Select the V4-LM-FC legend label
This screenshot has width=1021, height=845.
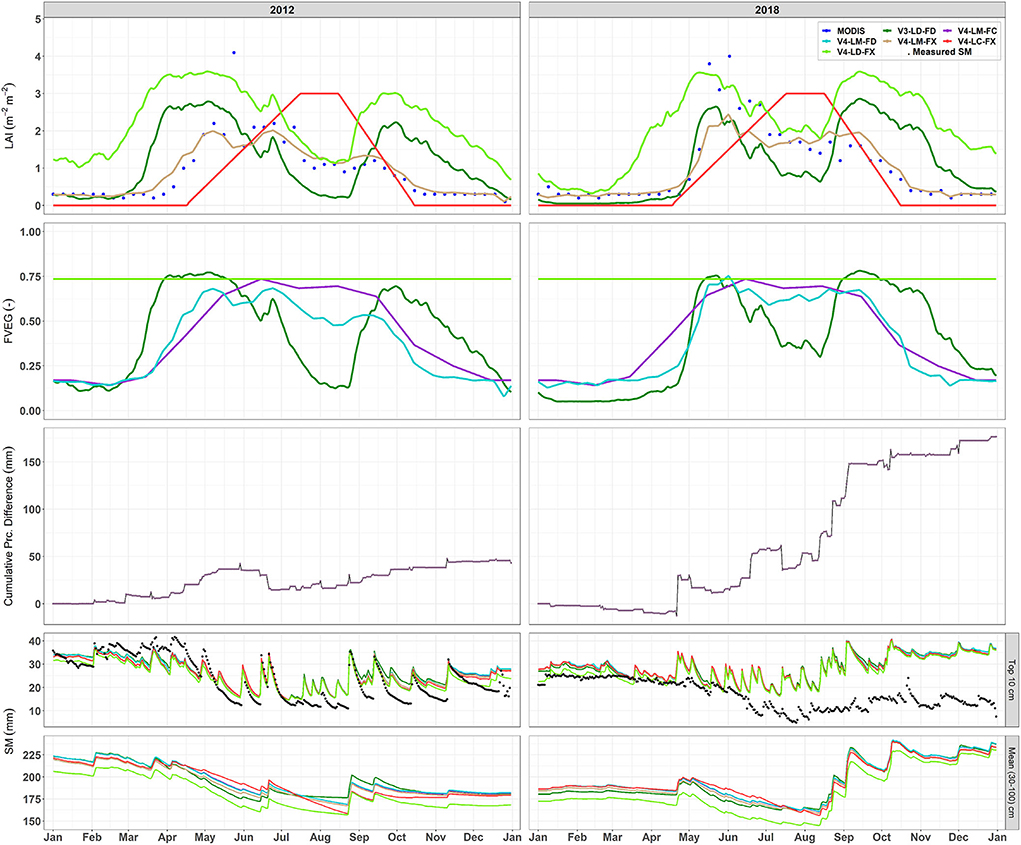pos(977,31)
